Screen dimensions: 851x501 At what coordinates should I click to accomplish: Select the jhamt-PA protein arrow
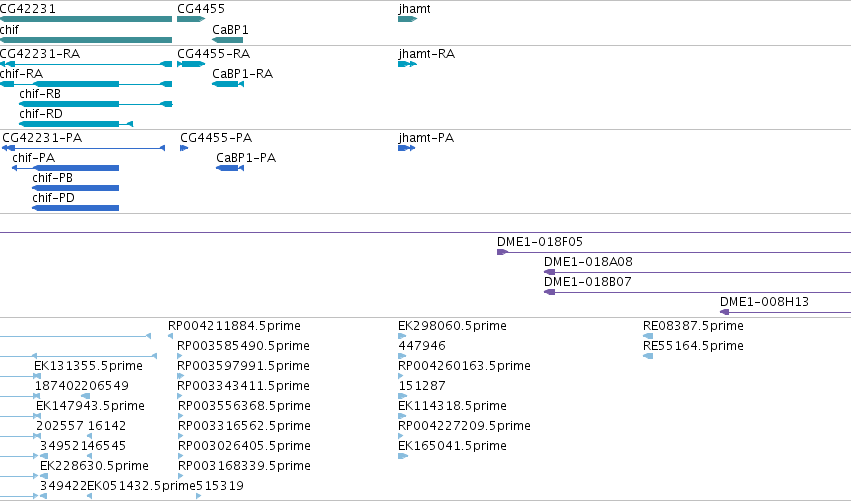[407, 148]
